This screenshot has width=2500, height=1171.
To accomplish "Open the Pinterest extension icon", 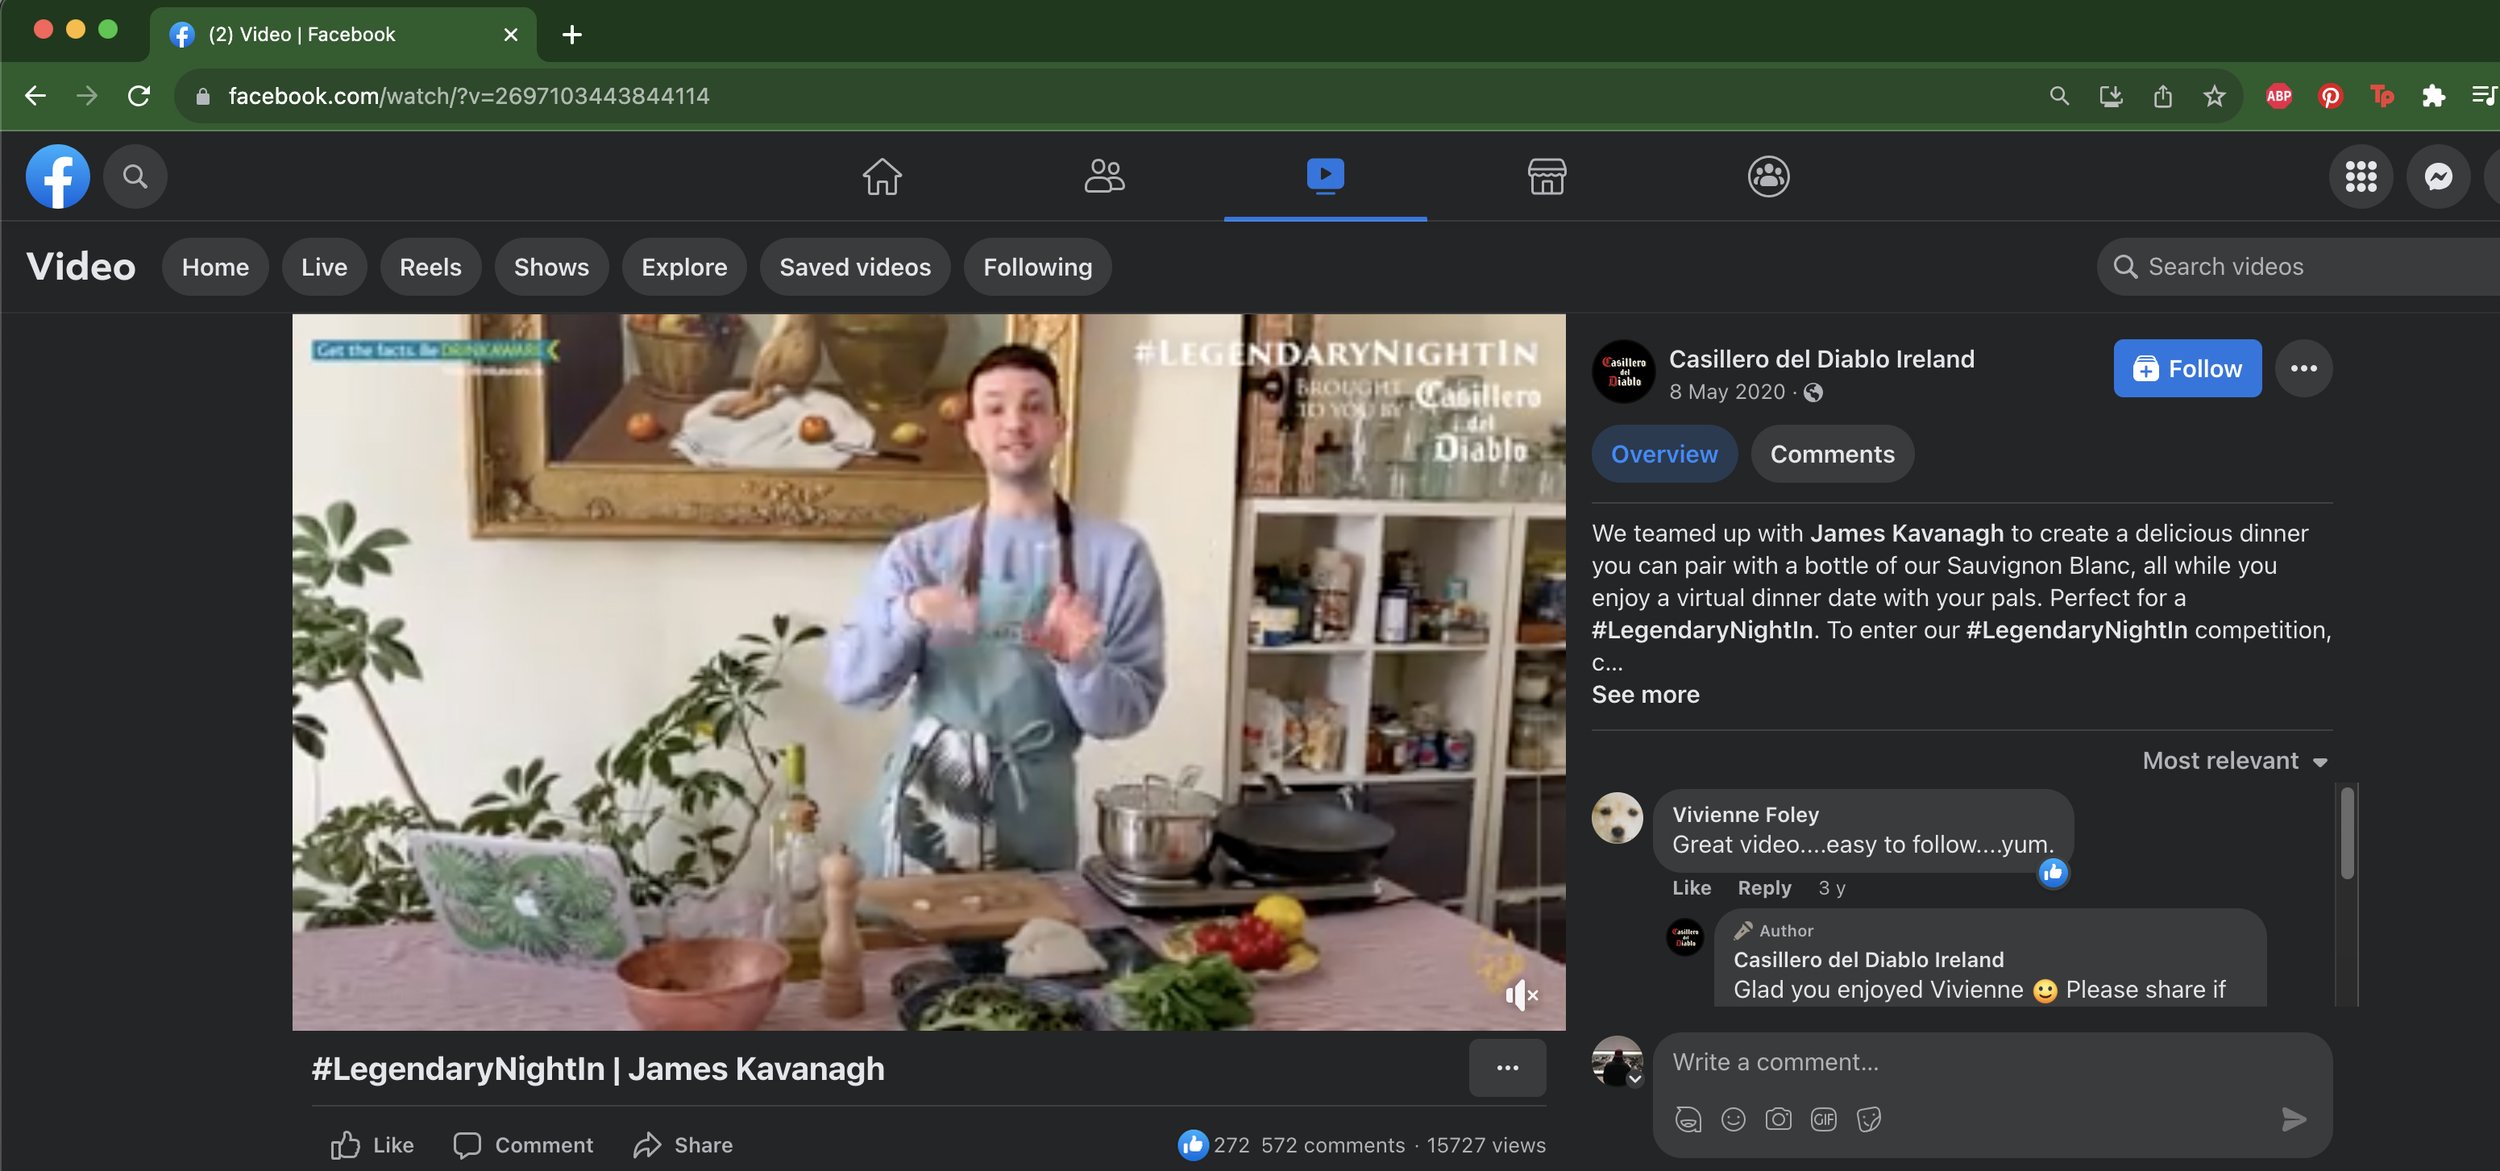I will (2330, 96).
